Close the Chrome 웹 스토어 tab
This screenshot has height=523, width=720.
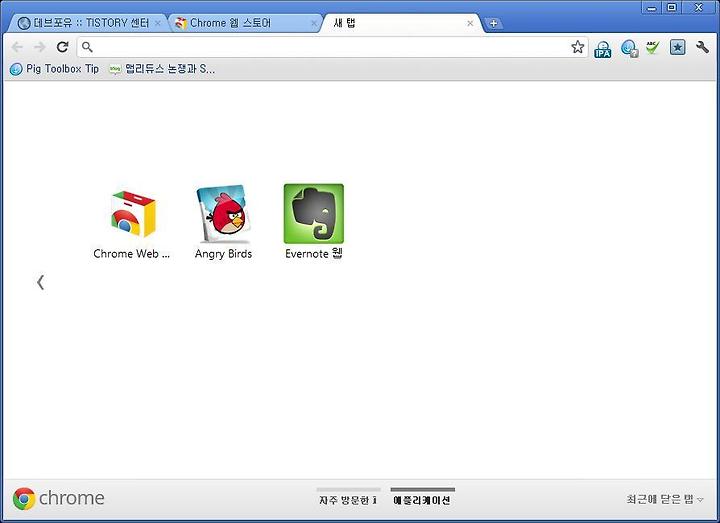(x=314, y=23)
